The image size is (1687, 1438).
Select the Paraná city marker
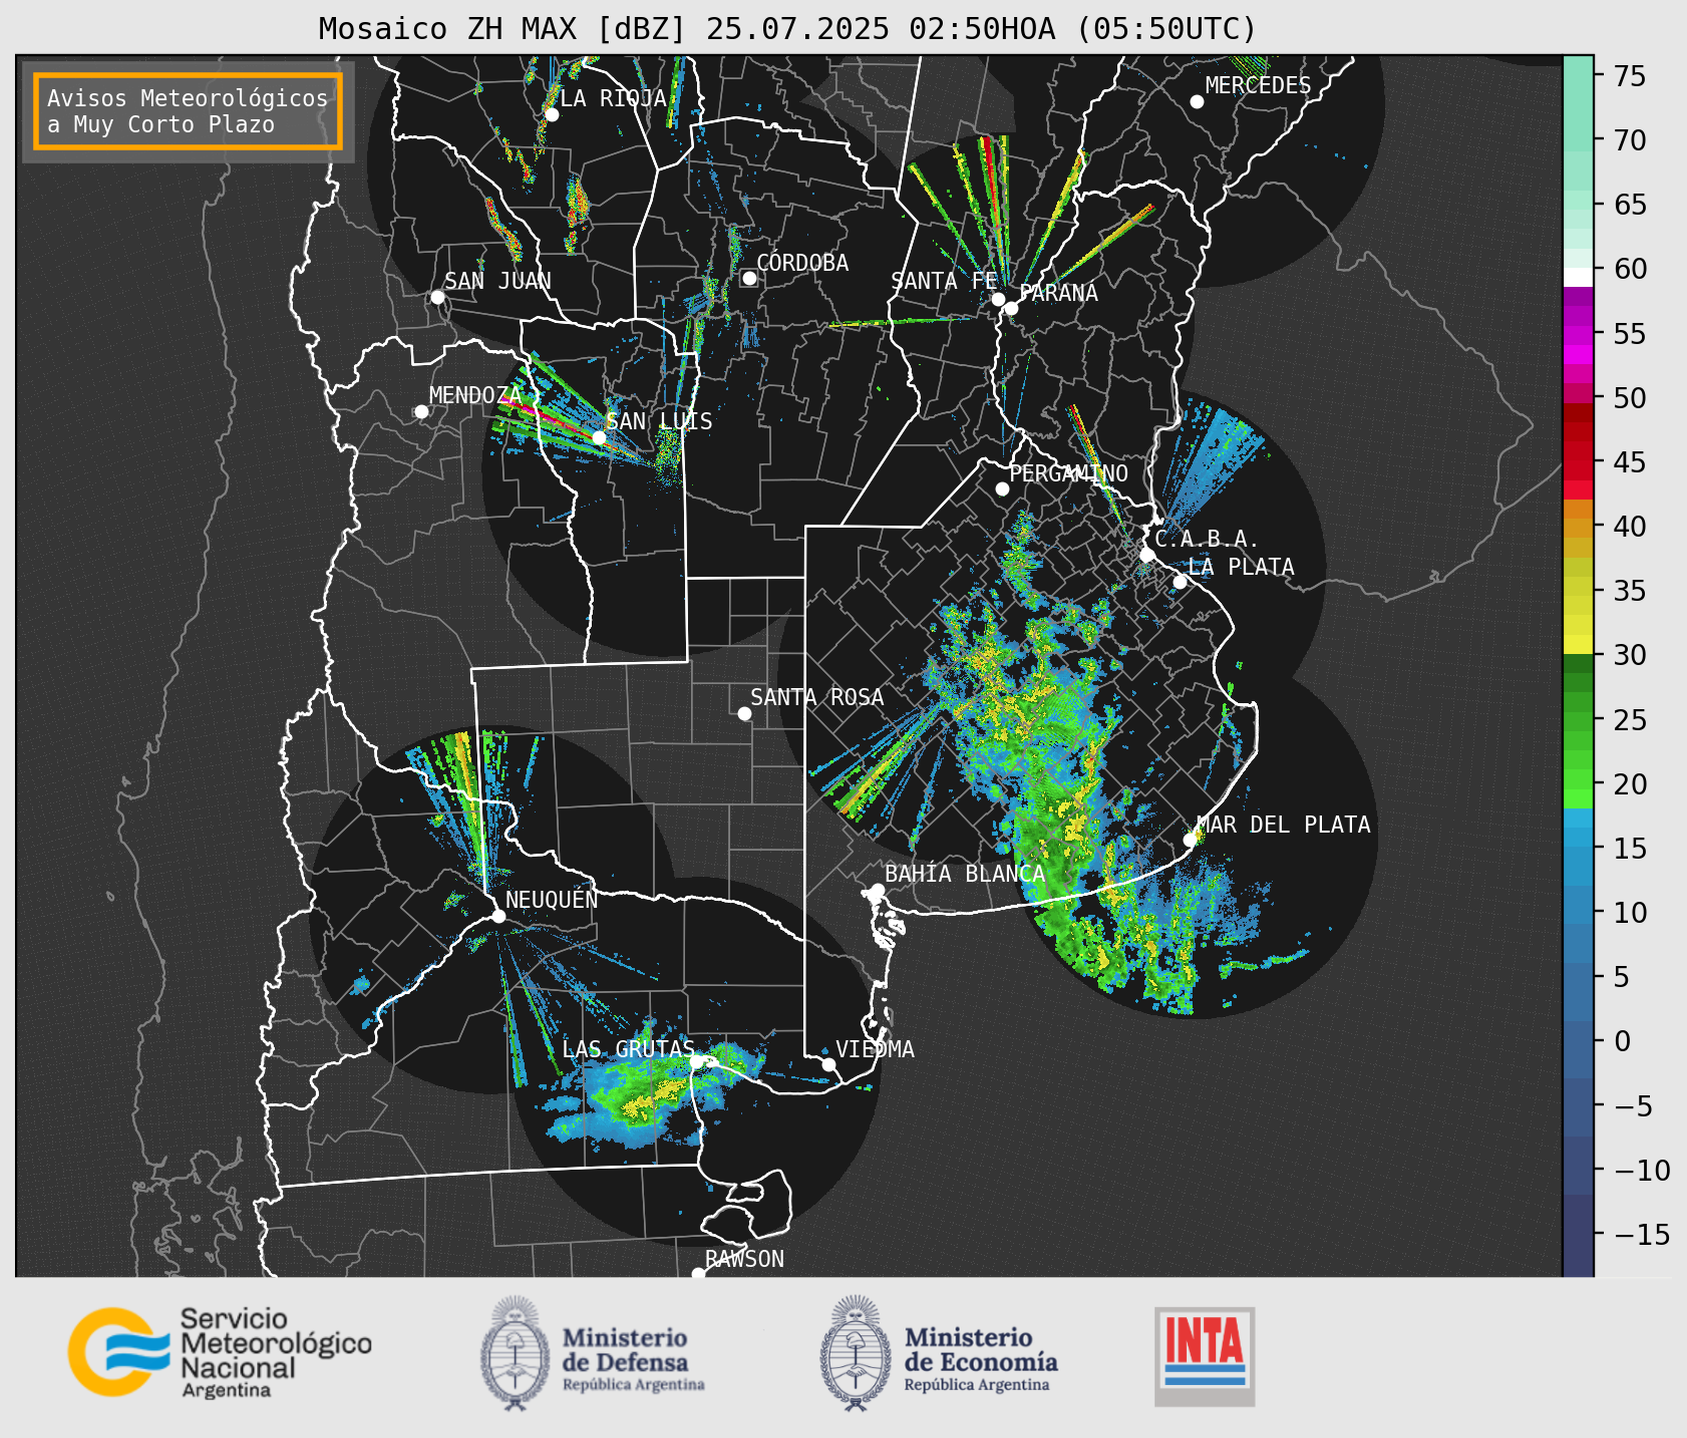coord(1011,308)
